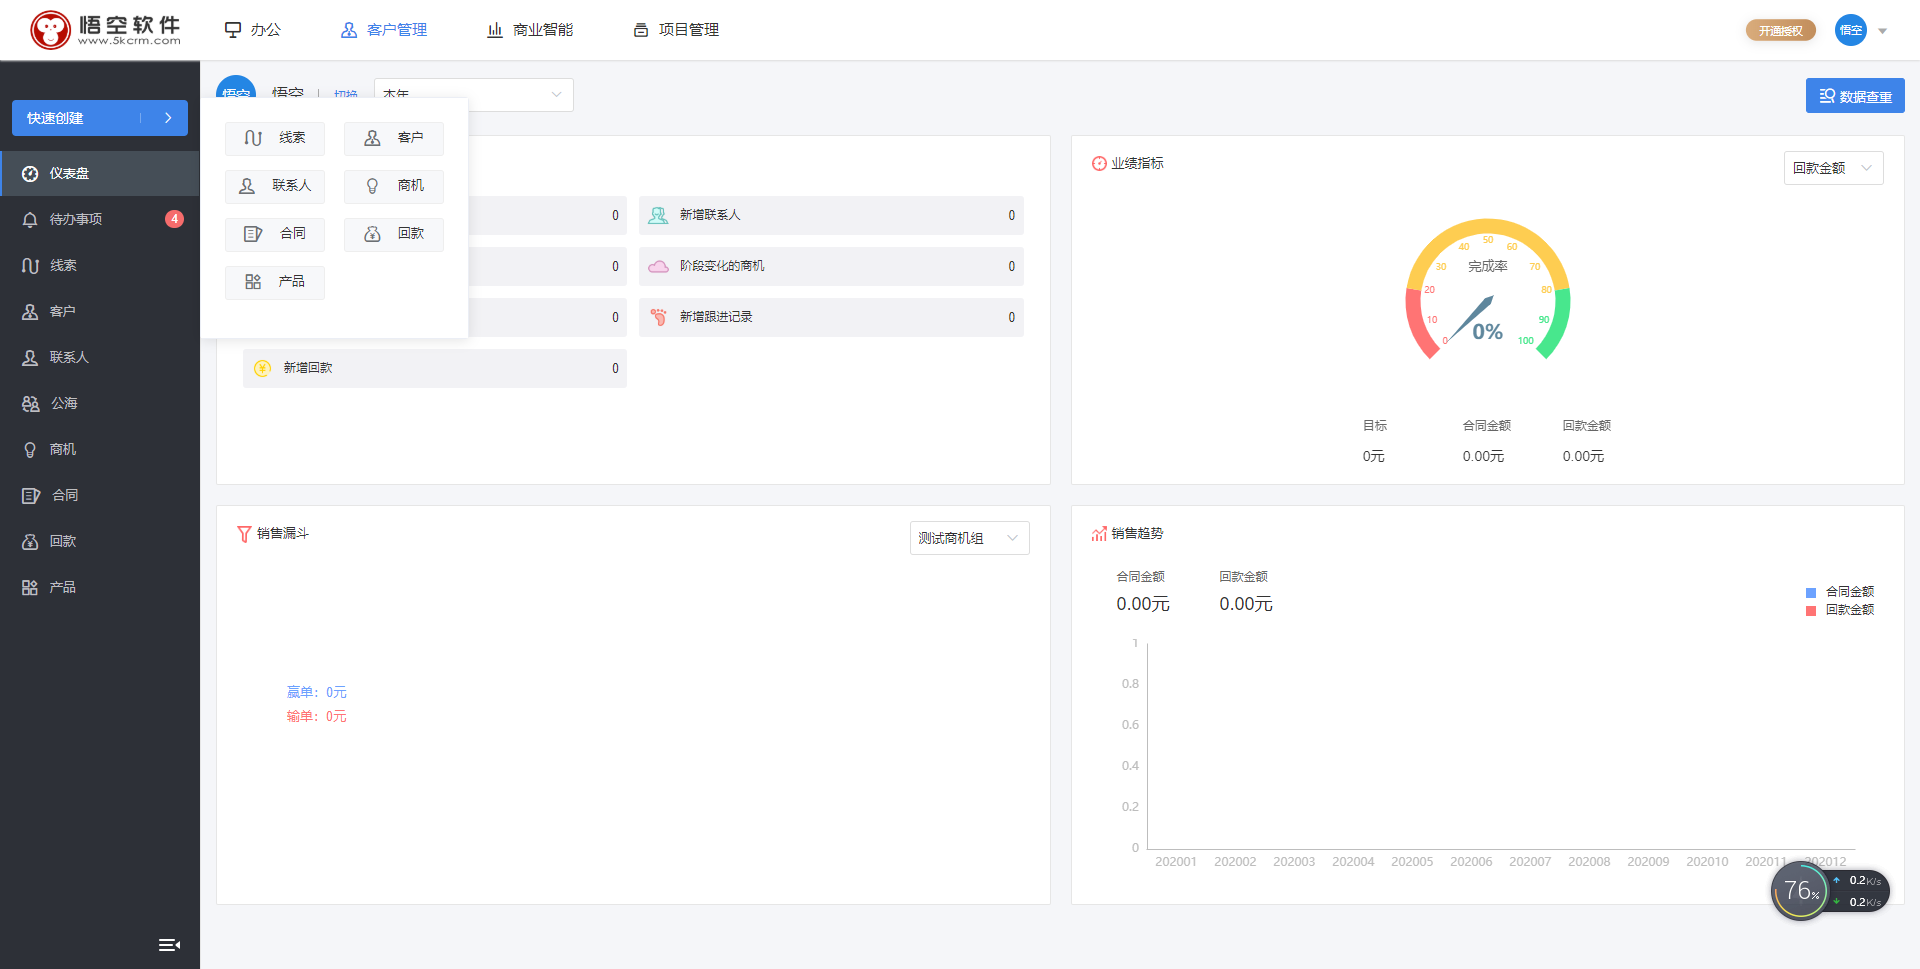Open 项目管理 top navigation tab
1920x969 pixels.
tap(676, 30)
